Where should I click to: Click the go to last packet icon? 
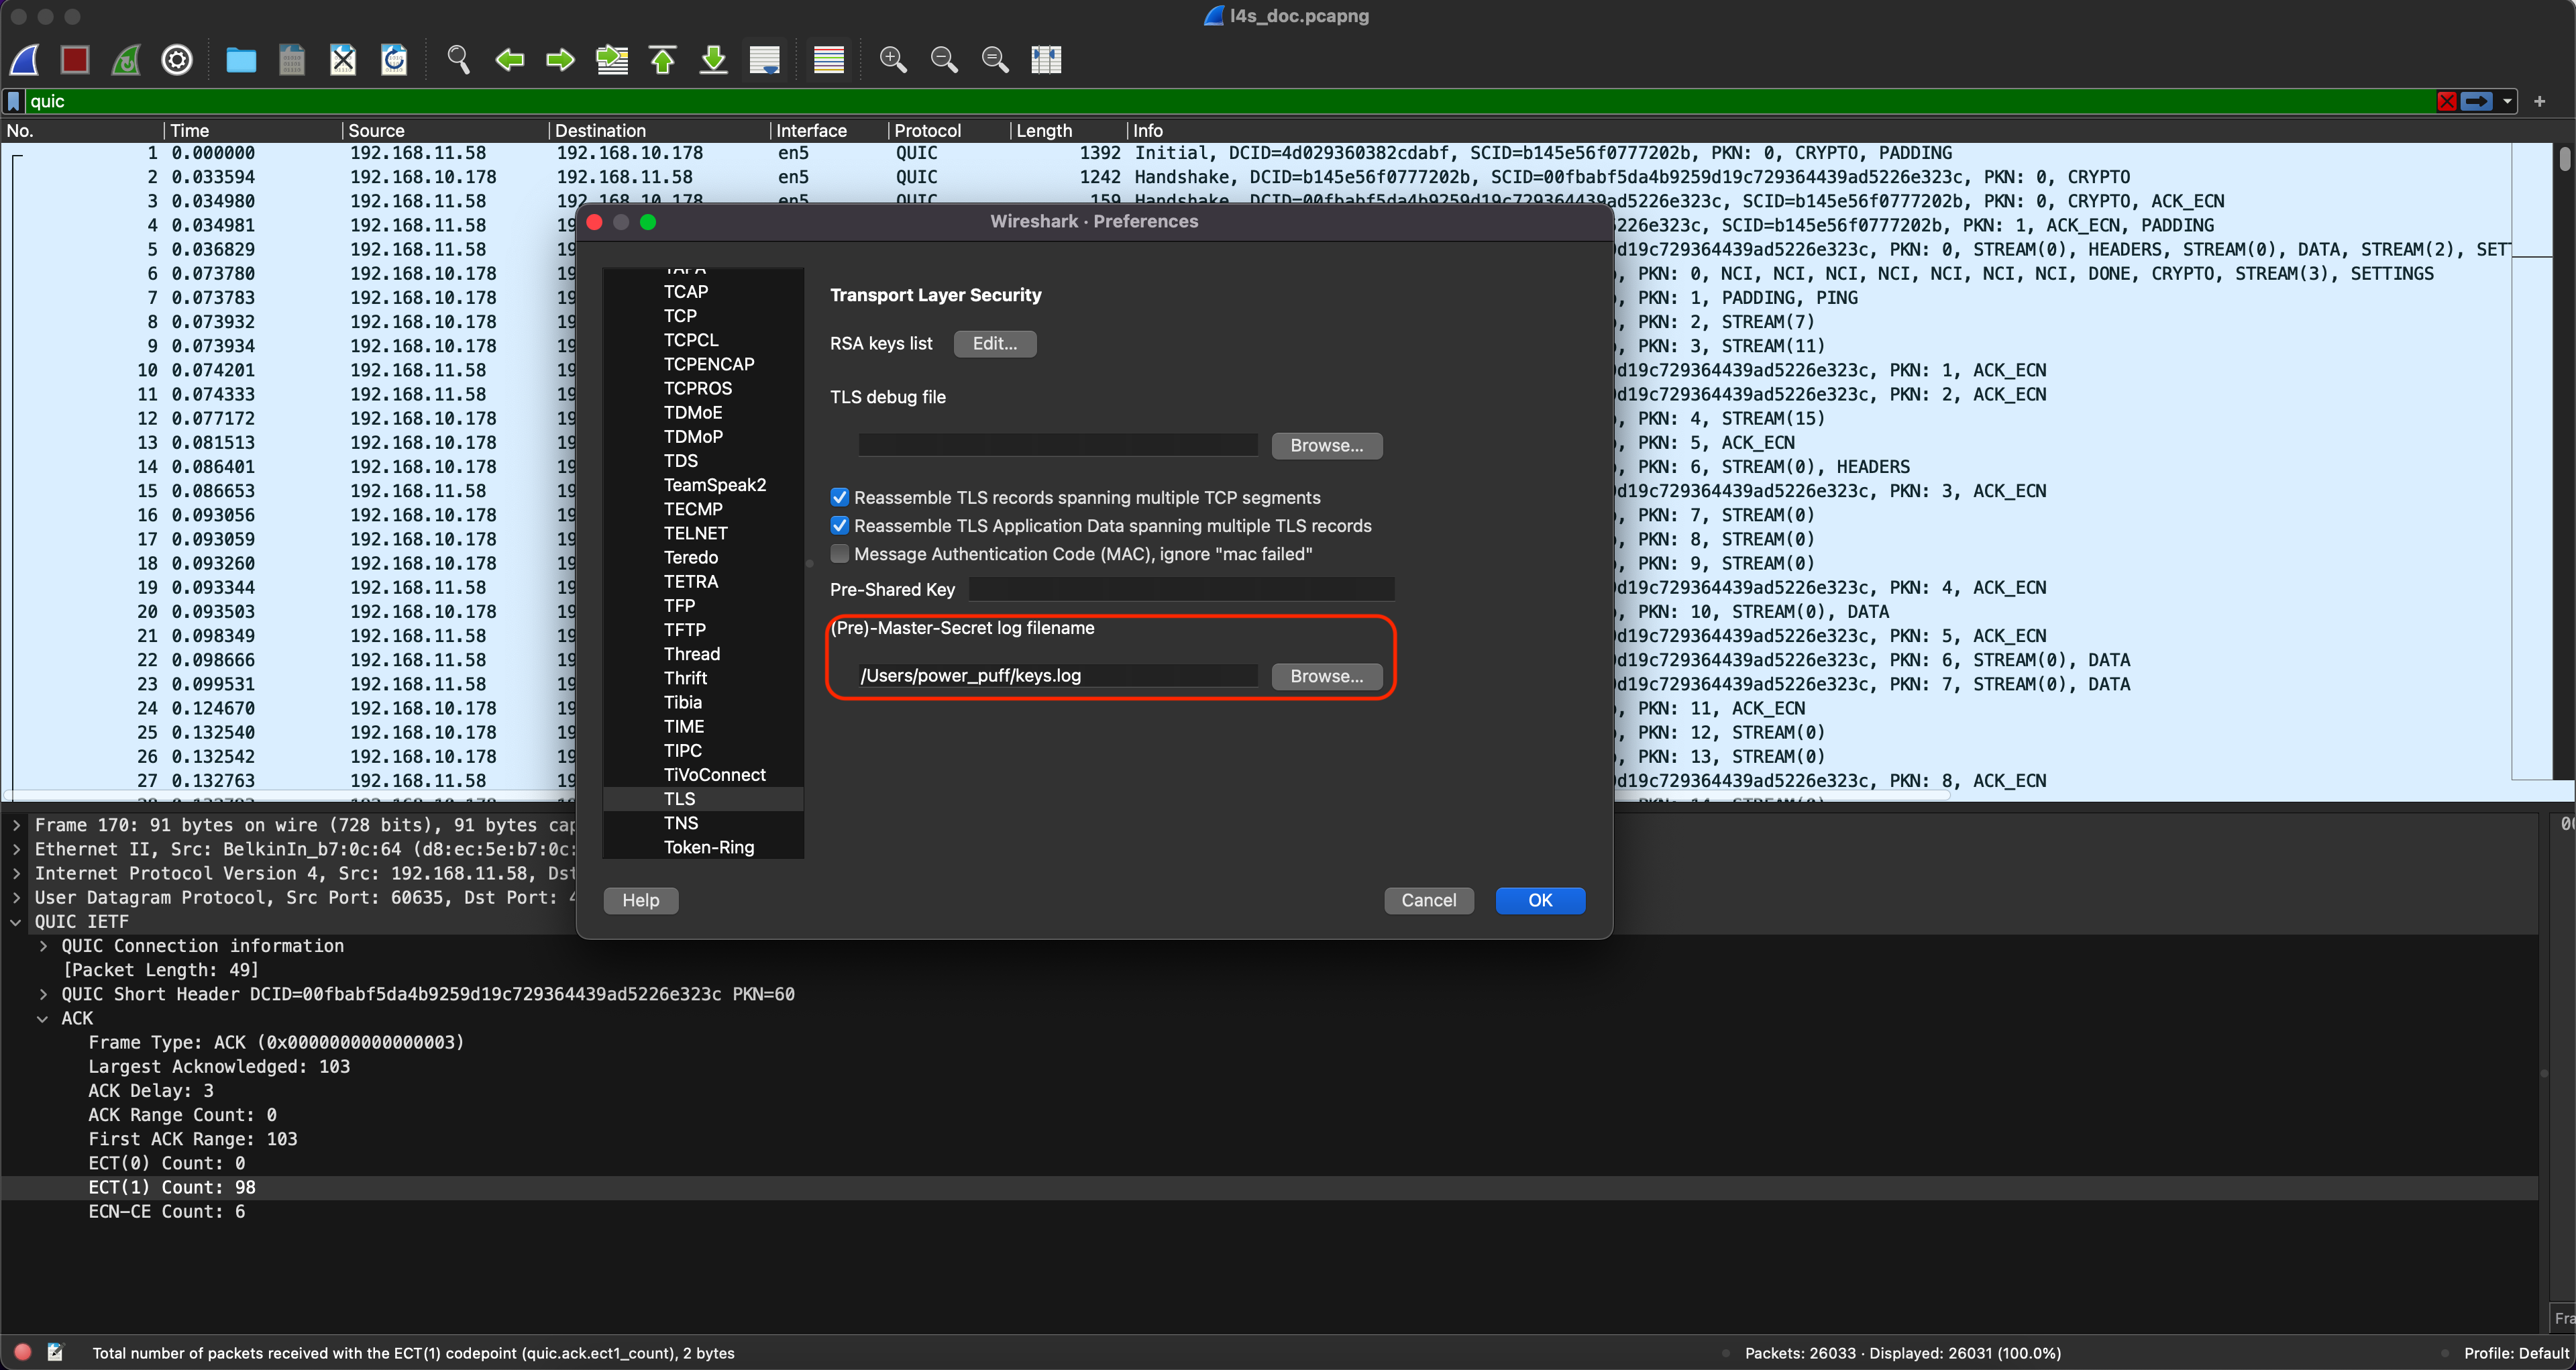tap(713, 60)
